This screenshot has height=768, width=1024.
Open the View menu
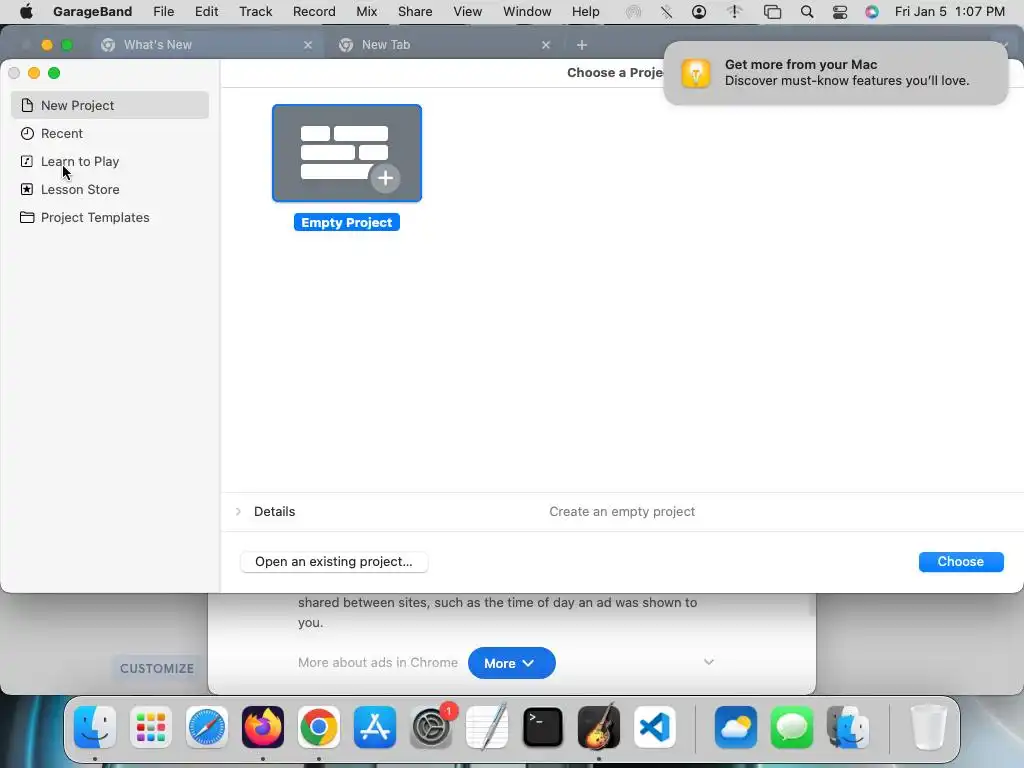pyautogui.click(x=468, y=11)
